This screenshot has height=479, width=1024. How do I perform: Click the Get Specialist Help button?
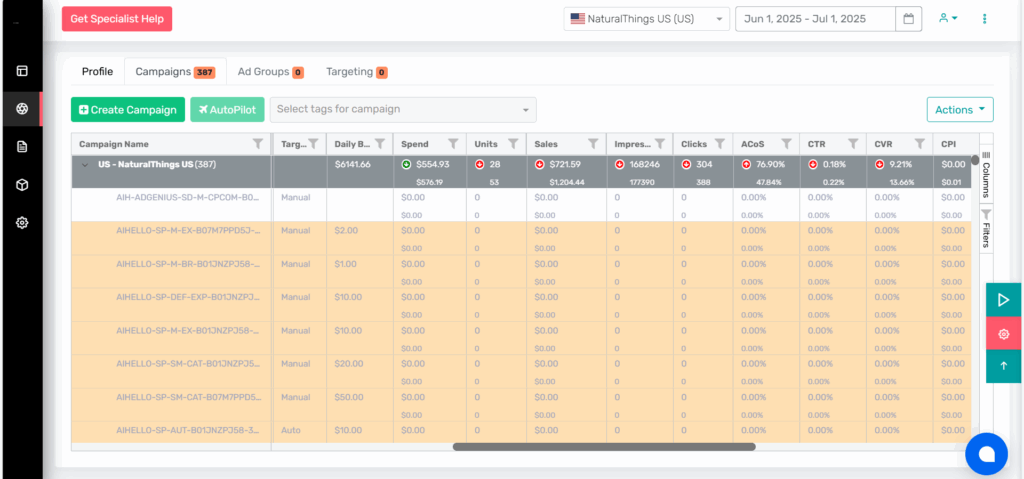(117, 19)
